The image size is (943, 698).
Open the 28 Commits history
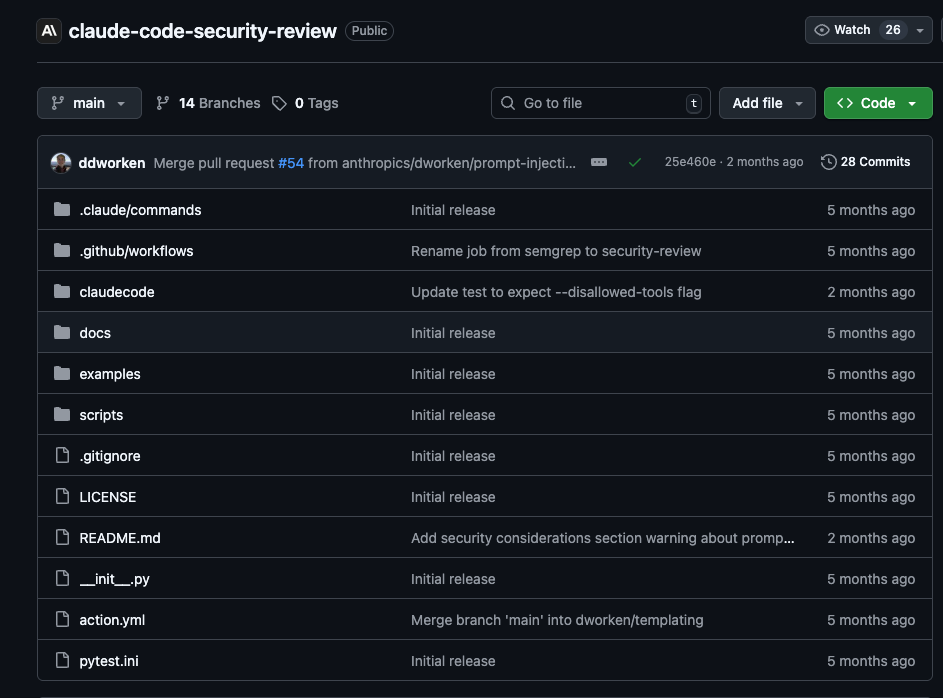865,162
